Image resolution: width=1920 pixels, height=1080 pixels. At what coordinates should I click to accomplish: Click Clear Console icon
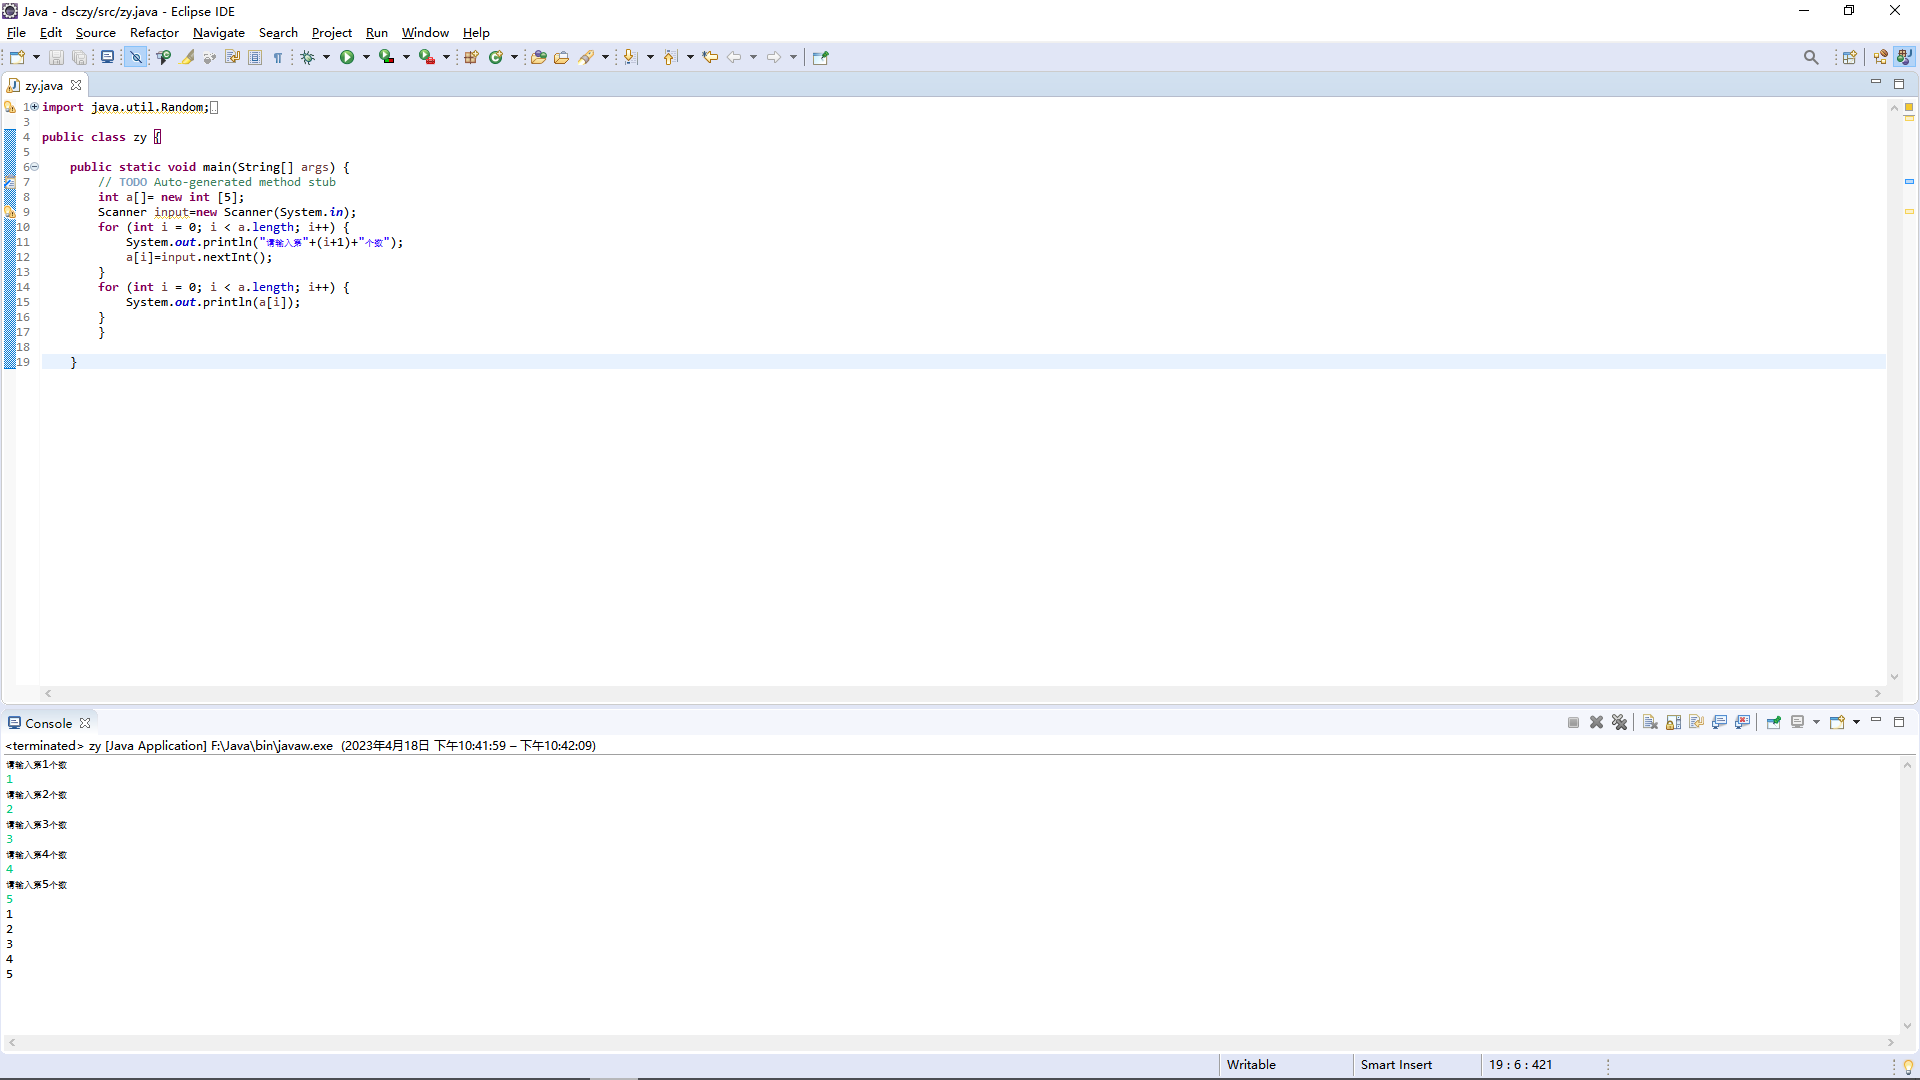pyautogui.click(x=1650, y=722)
